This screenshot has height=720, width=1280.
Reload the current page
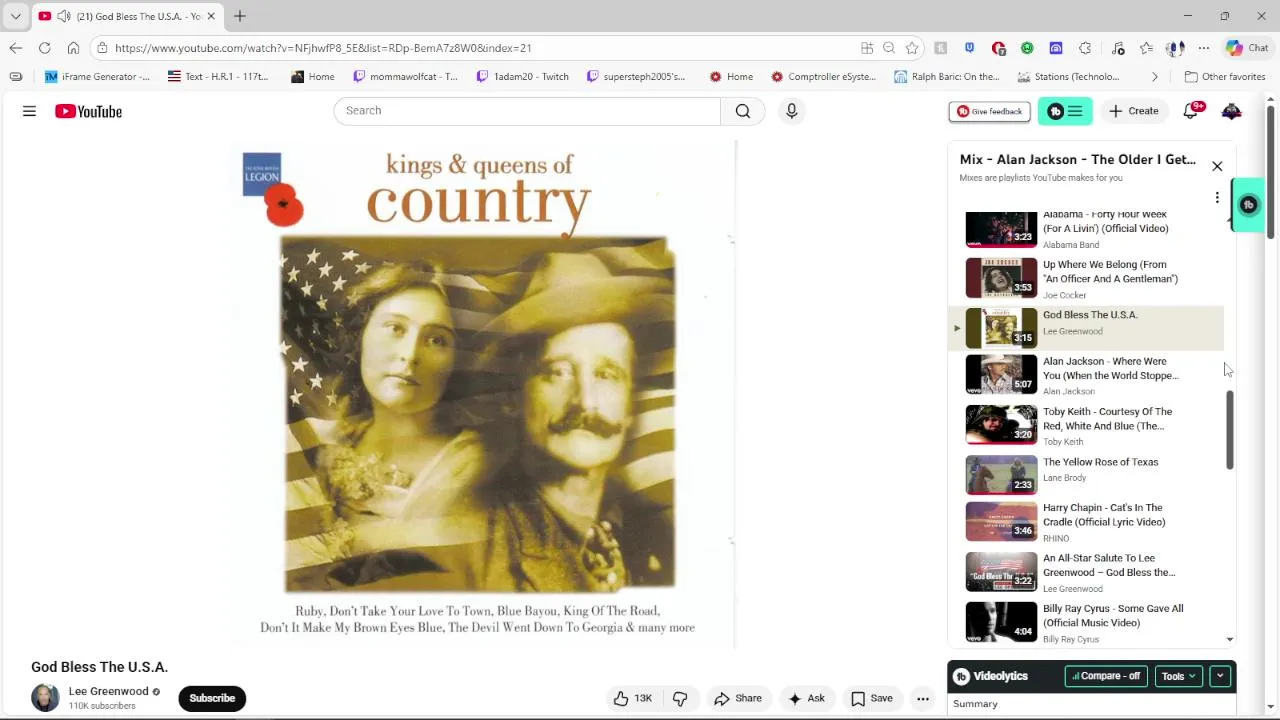(x=44, y=48)
